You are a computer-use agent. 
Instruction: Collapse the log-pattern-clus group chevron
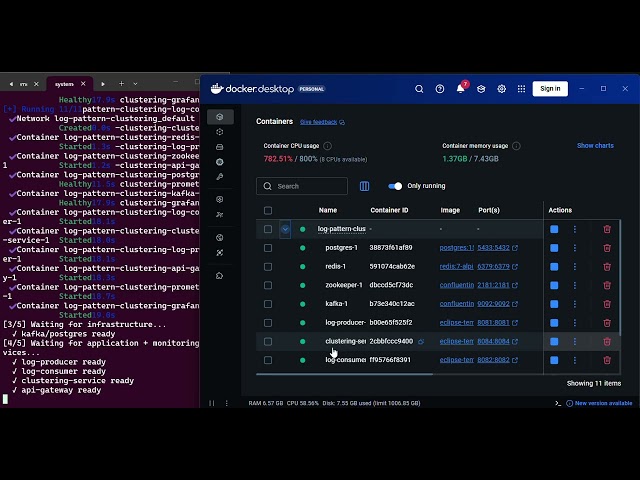click(x=285, y=229)
